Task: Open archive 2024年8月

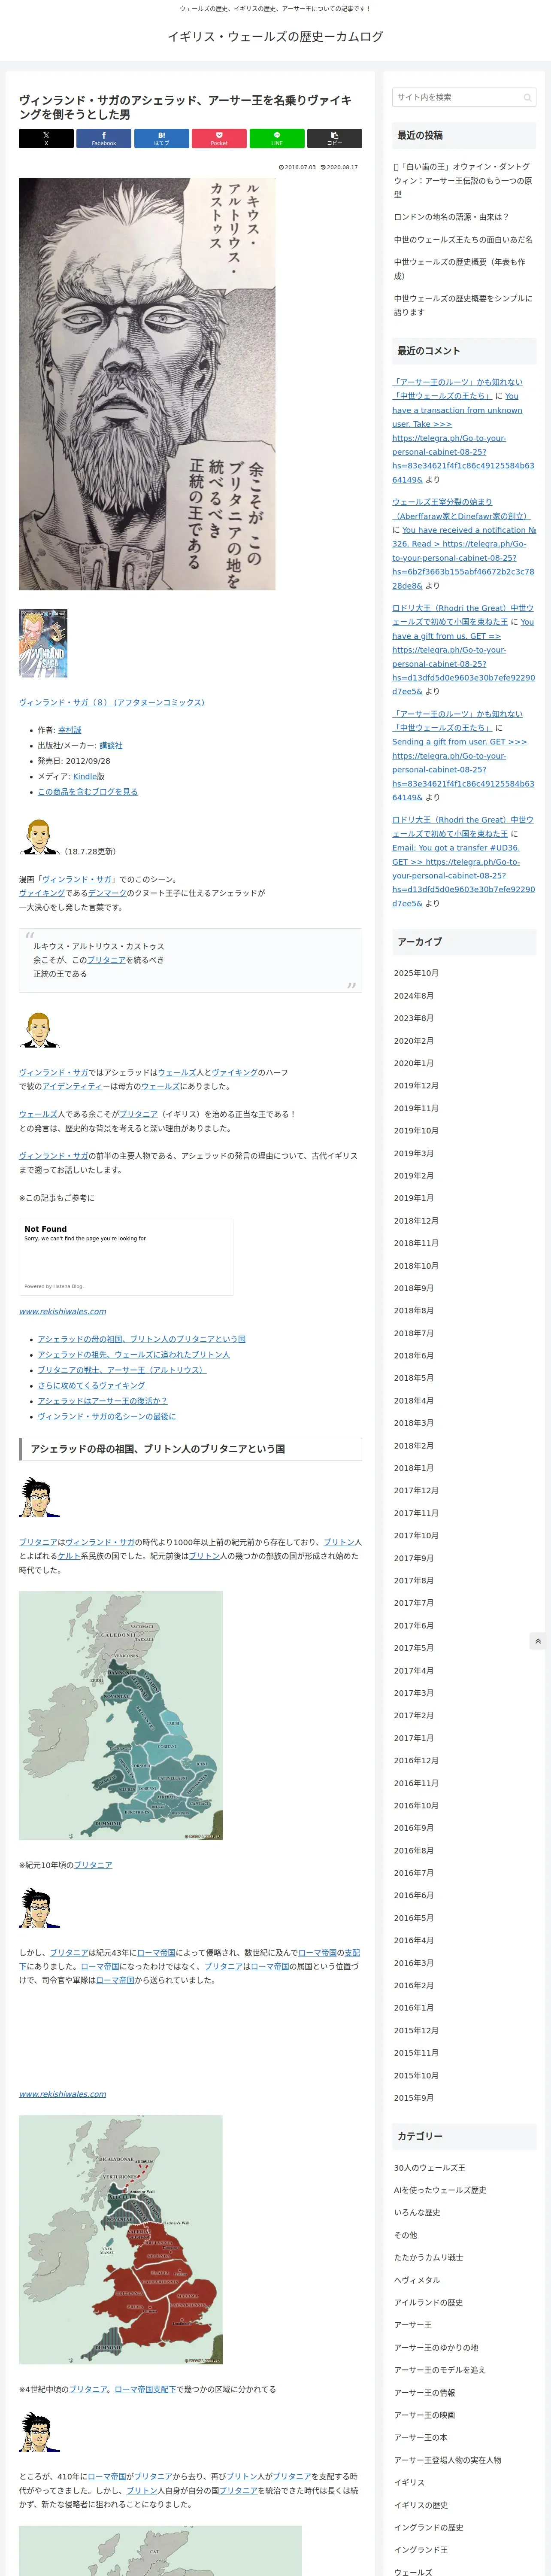Action: pos(414,996)
